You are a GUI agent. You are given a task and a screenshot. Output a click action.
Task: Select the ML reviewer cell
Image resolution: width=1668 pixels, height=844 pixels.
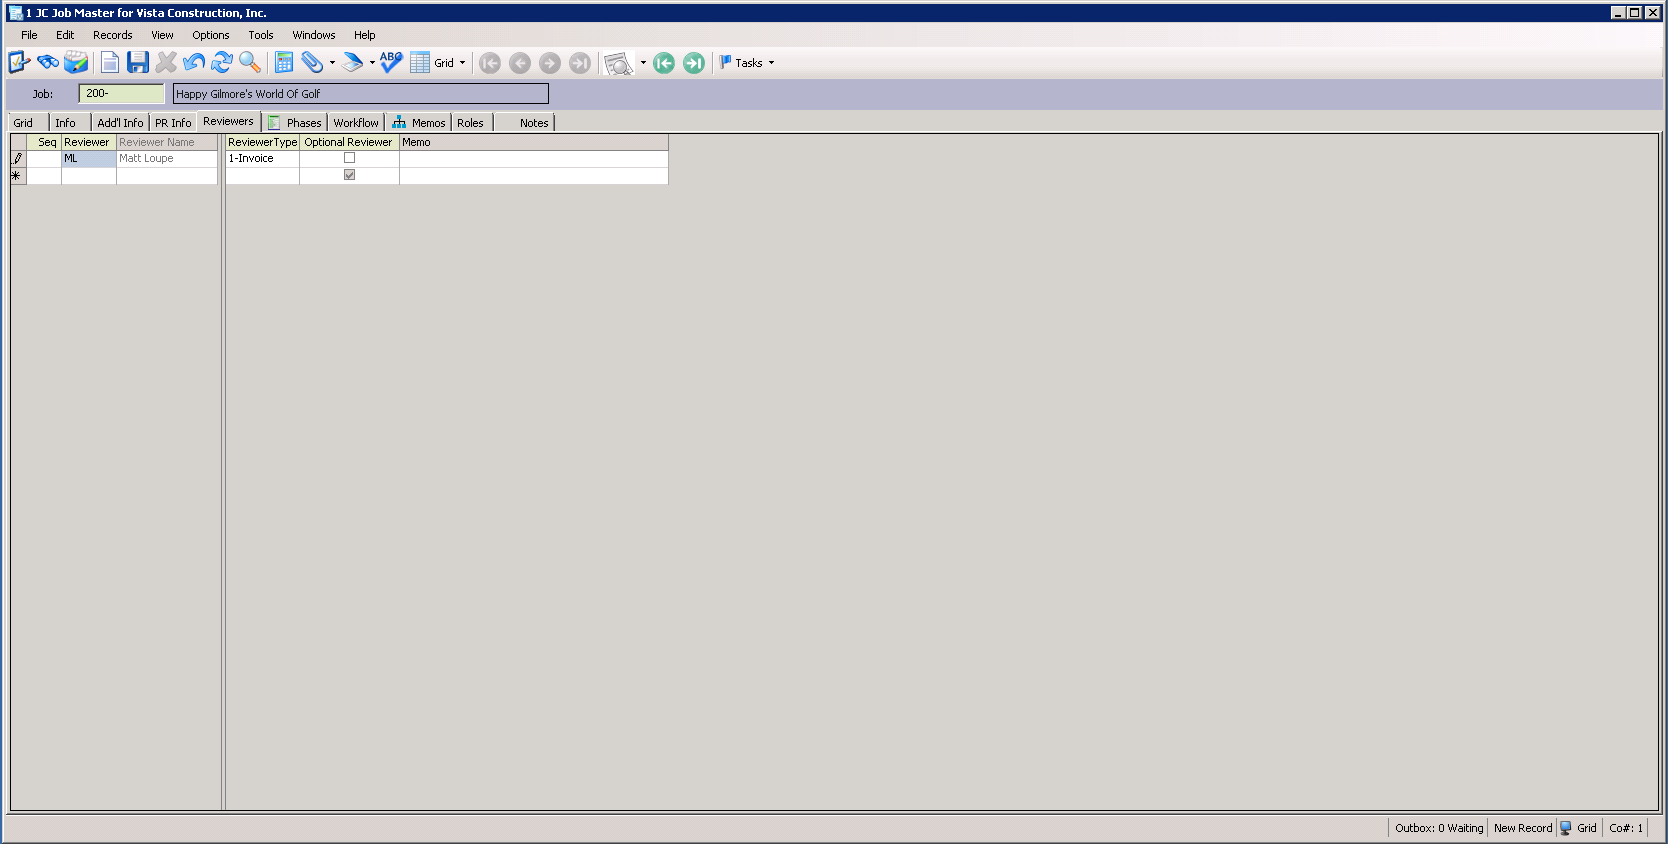pyautogui.click(x=89, y=159)
